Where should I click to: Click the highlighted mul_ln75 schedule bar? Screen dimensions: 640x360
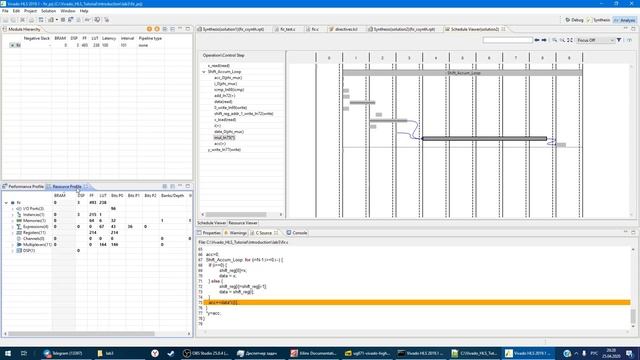click(484, 139)
